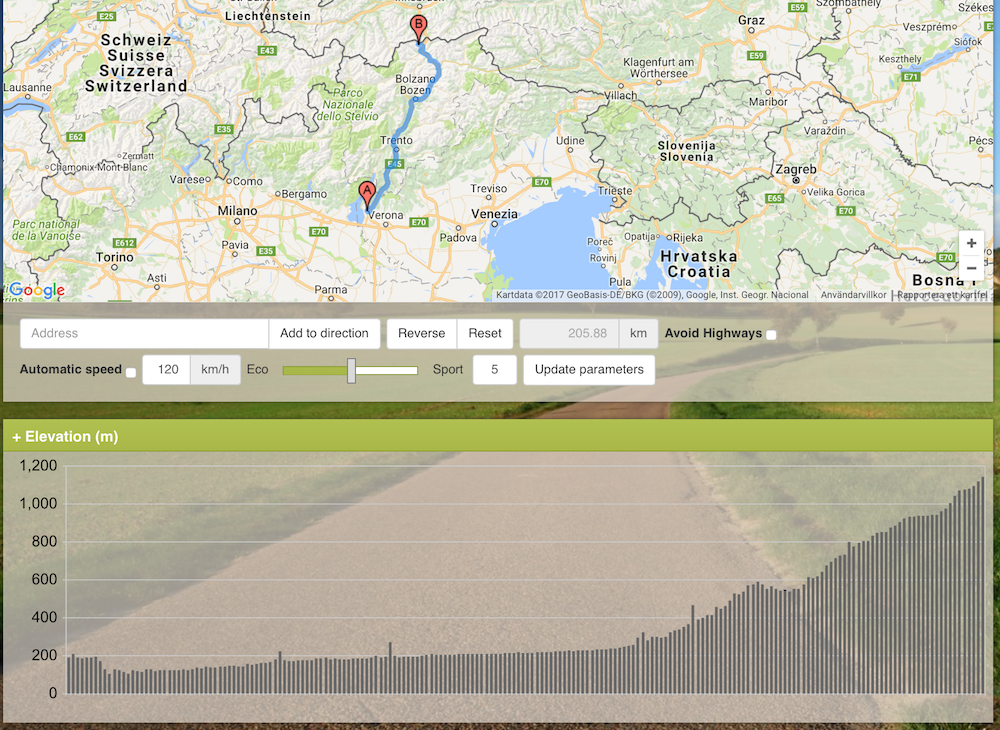Reset the route

coord(485,334)
